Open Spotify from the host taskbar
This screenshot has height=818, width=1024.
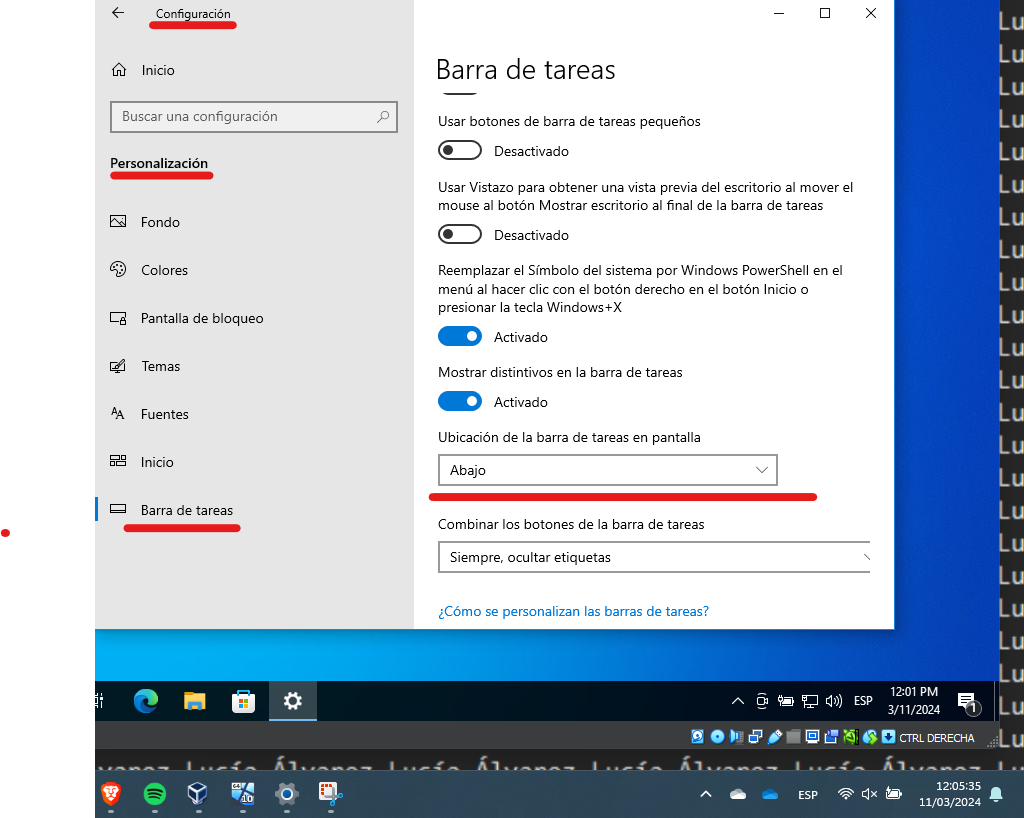[x=154, y=795]
